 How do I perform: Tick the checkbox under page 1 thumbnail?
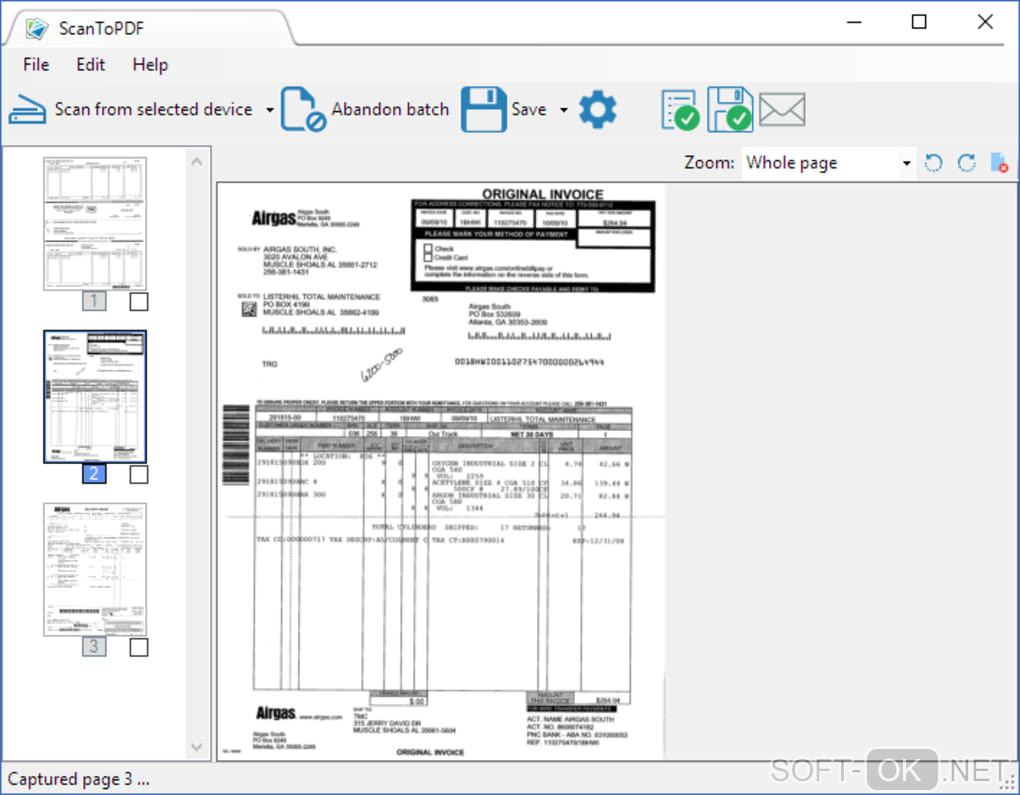pos(139,301)
